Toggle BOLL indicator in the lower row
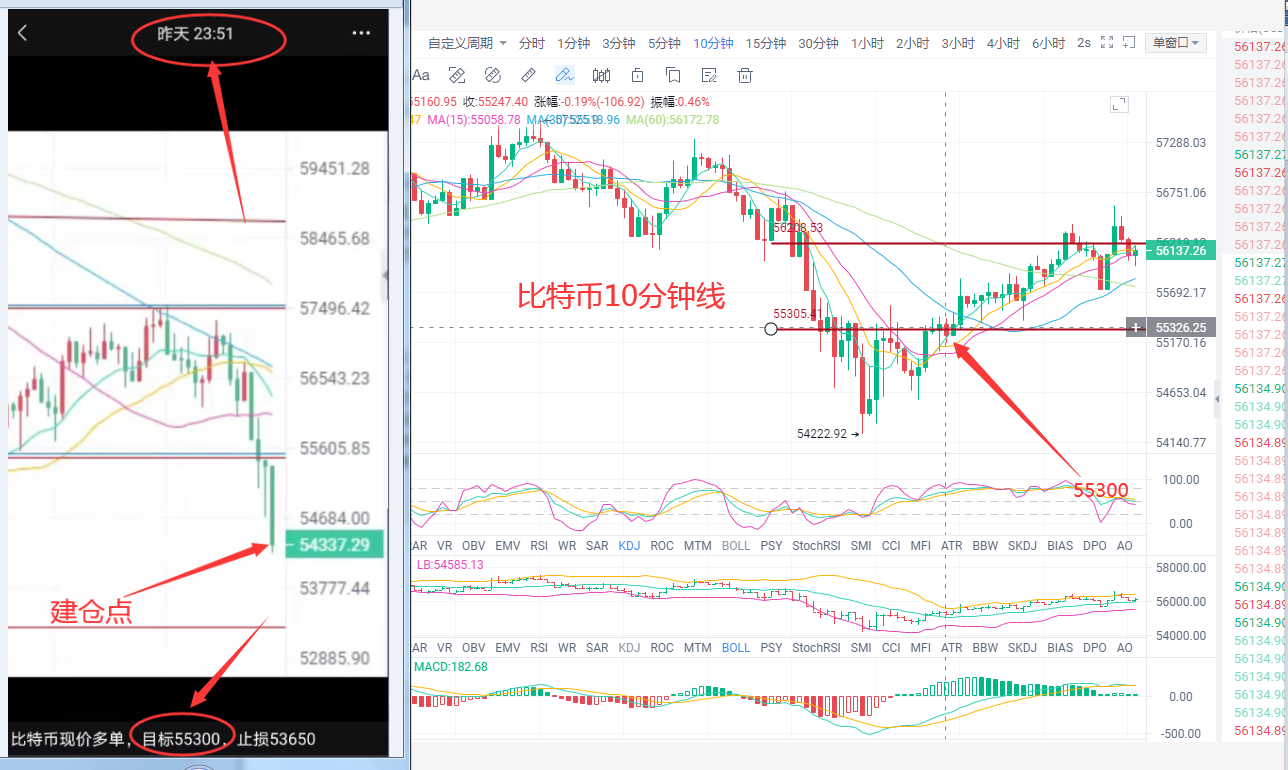The height and width of the screenshot is (770, 1288). pyautogui.click(x=735, y=647)
